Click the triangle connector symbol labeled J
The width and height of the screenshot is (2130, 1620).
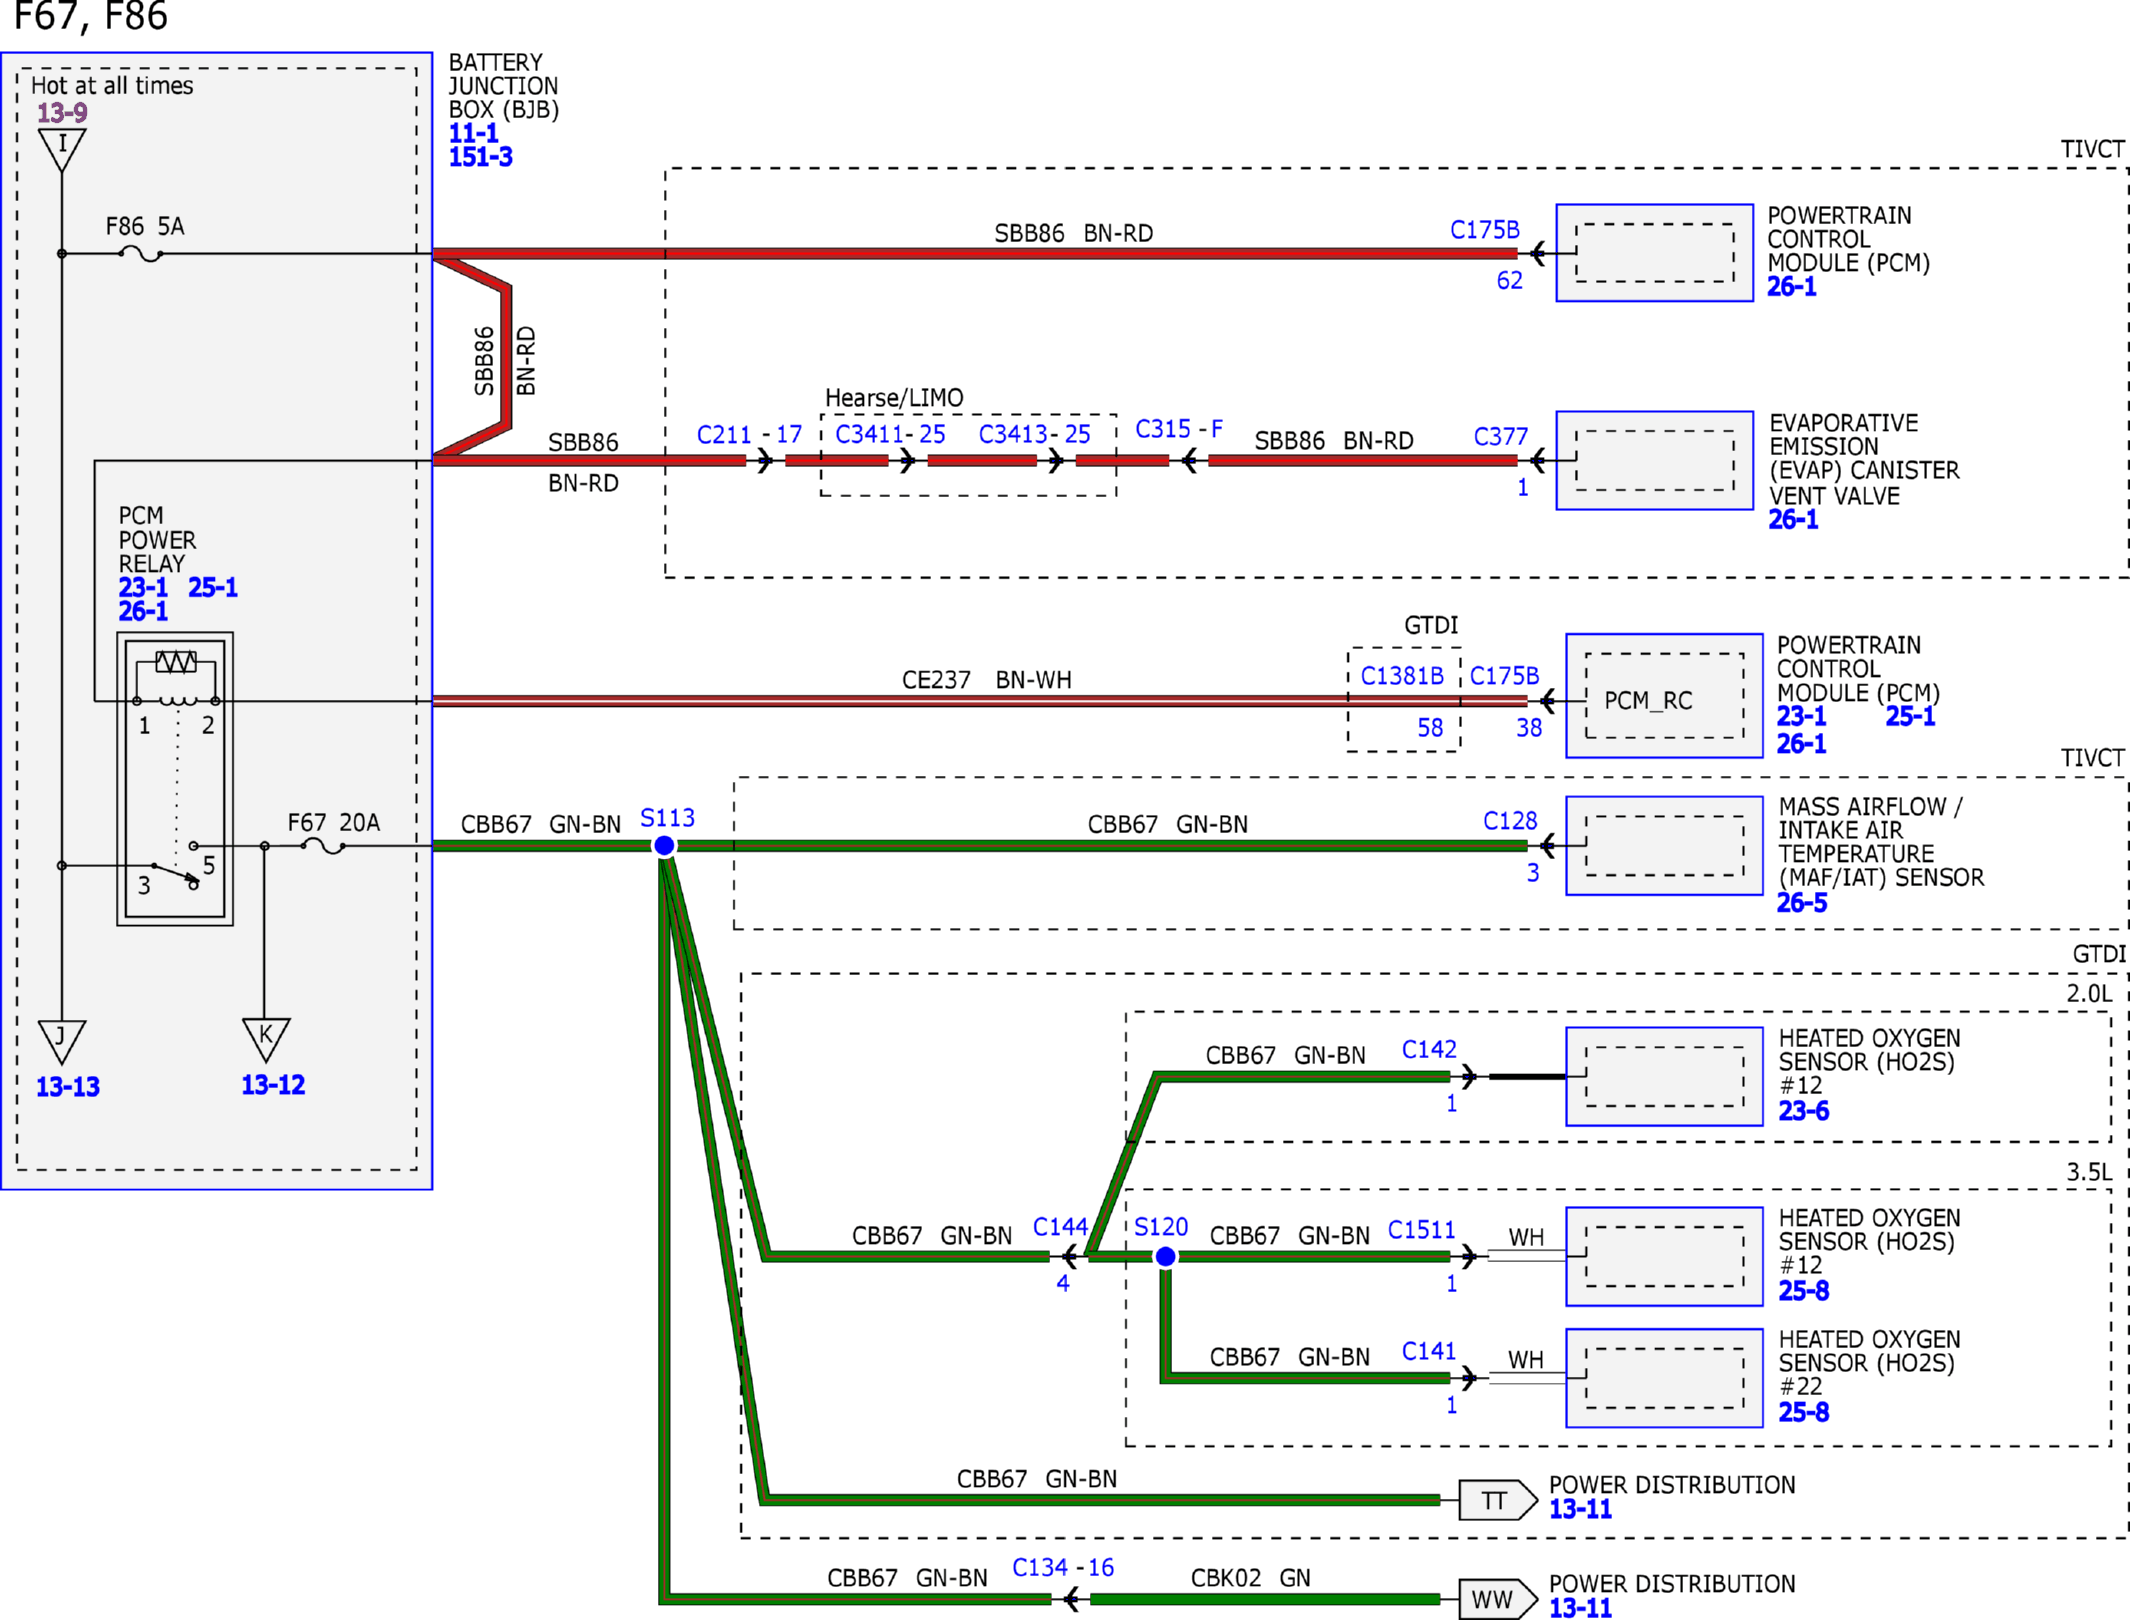pos(62,1042)
